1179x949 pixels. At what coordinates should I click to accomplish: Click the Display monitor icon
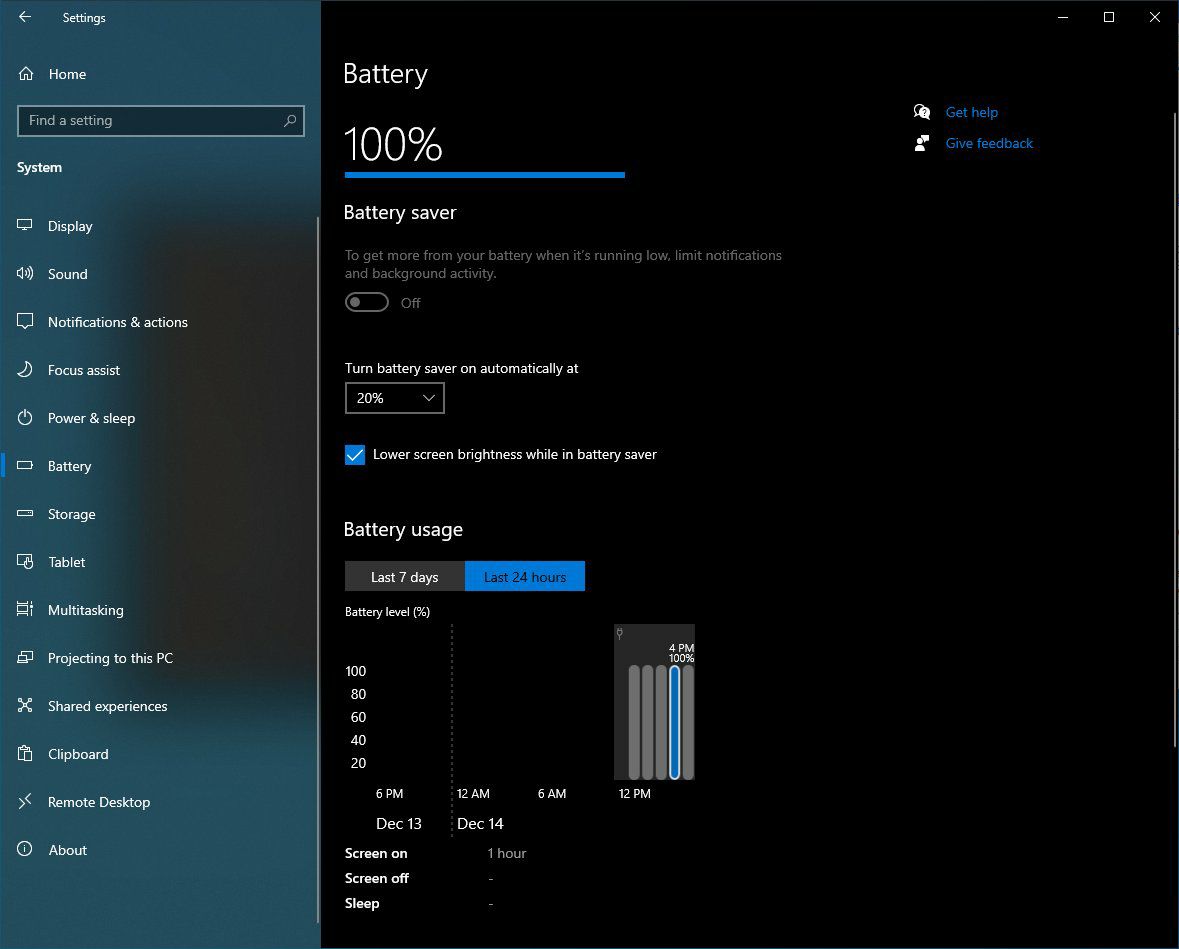pos(25,226)
